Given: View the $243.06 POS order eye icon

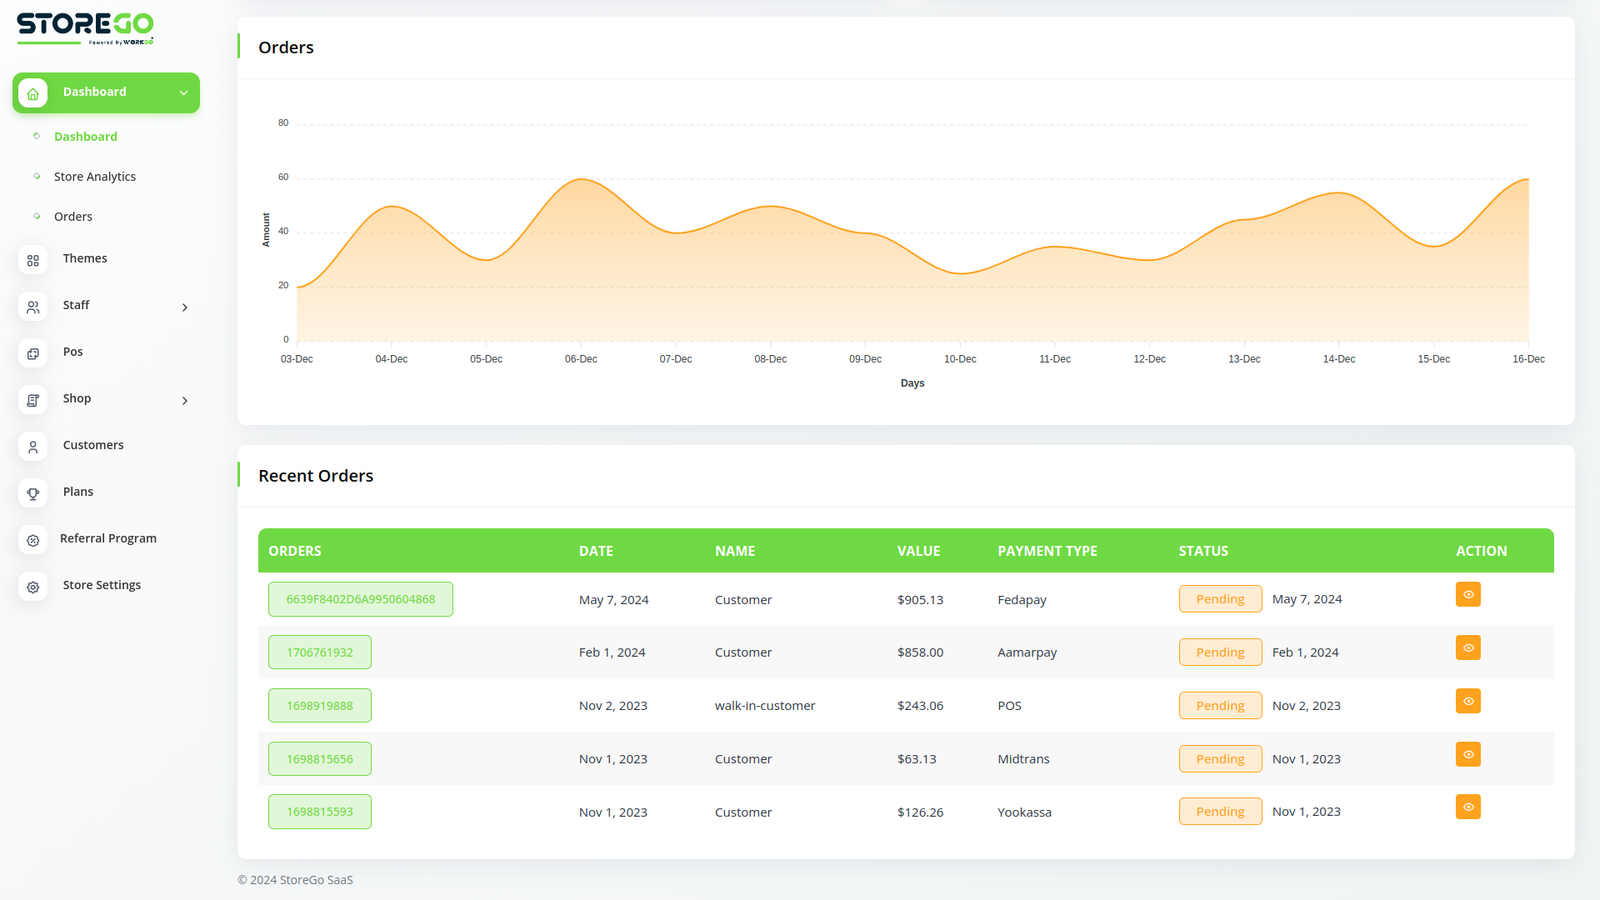Looking at the screenshot, I should pyautogui.click(x=1468, y=701).
